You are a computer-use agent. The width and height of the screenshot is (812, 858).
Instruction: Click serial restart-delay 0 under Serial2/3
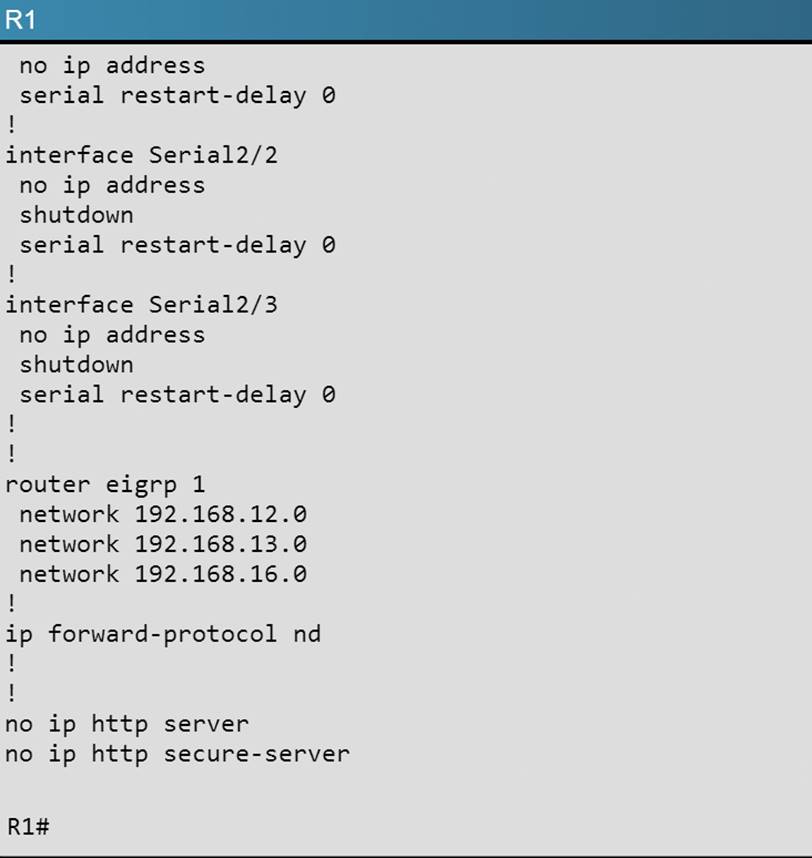point(177,395)
